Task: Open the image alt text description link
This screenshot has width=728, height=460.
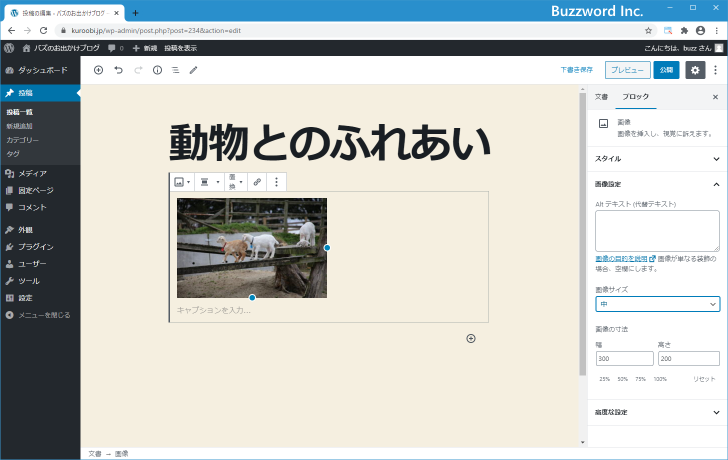Action: click(x=625, y=259)
